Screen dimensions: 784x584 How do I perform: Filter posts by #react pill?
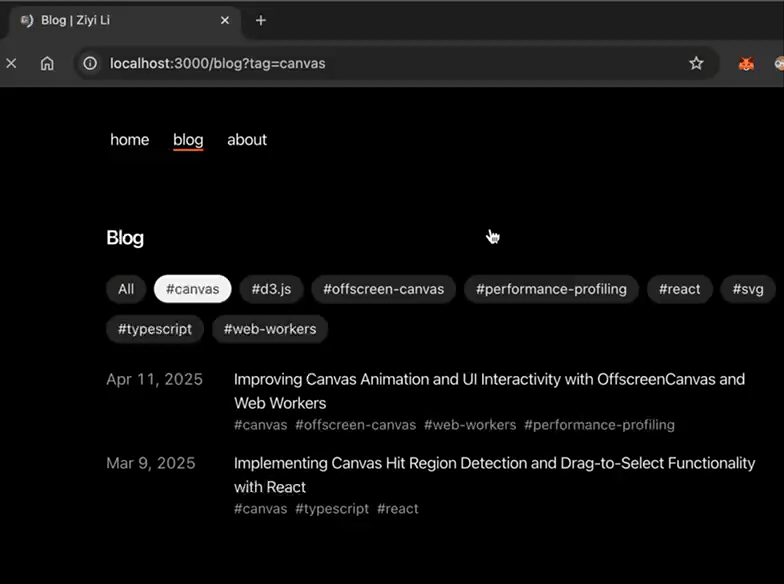coord(680,289)
